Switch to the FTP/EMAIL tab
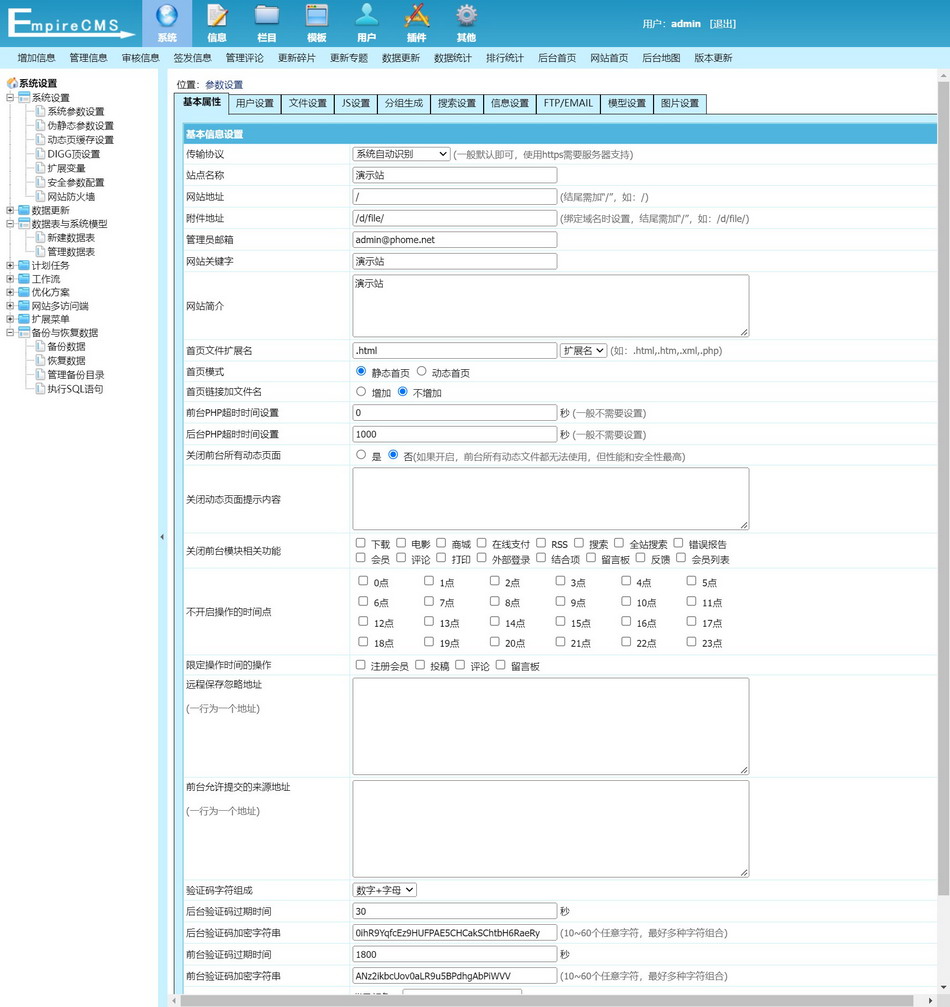Screen dimensions: 950x1007 568,103
